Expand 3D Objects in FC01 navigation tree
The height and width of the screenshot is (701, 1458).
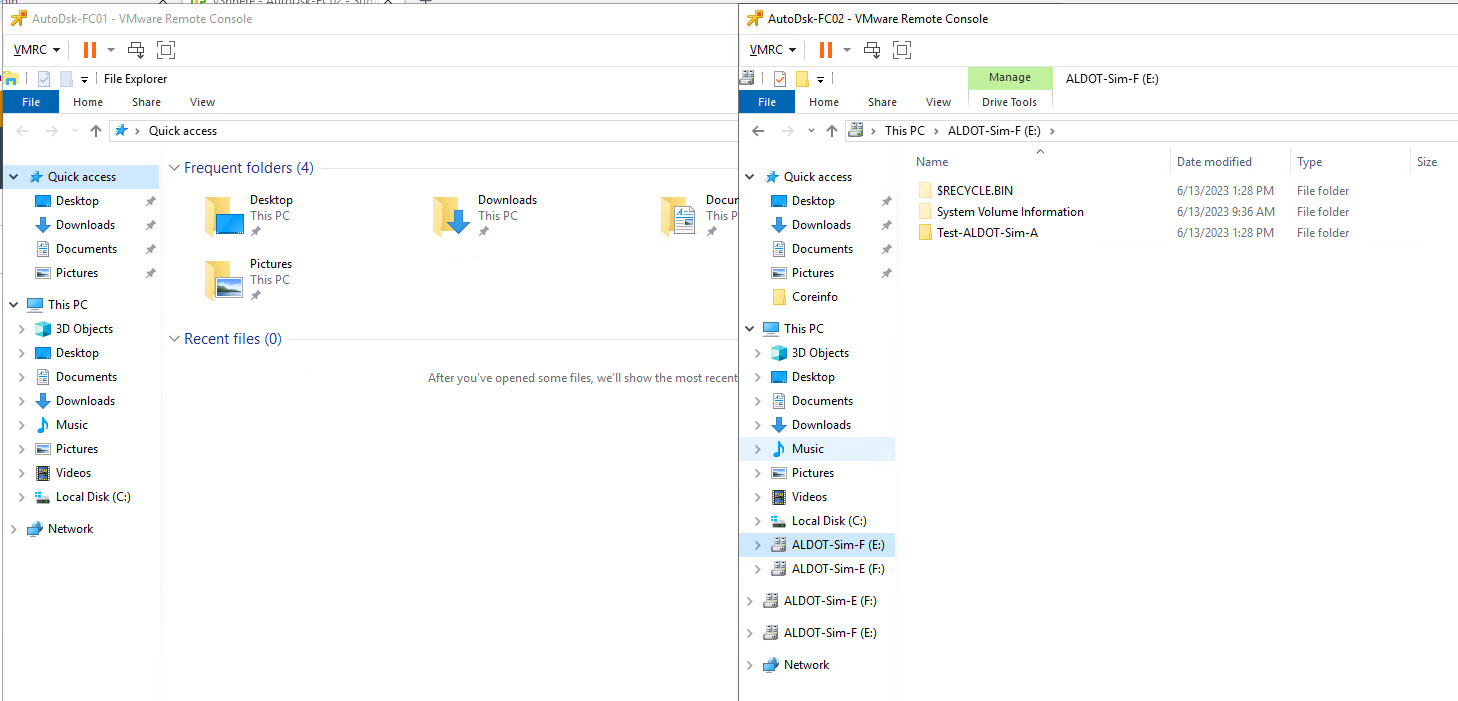click(22, 329)
